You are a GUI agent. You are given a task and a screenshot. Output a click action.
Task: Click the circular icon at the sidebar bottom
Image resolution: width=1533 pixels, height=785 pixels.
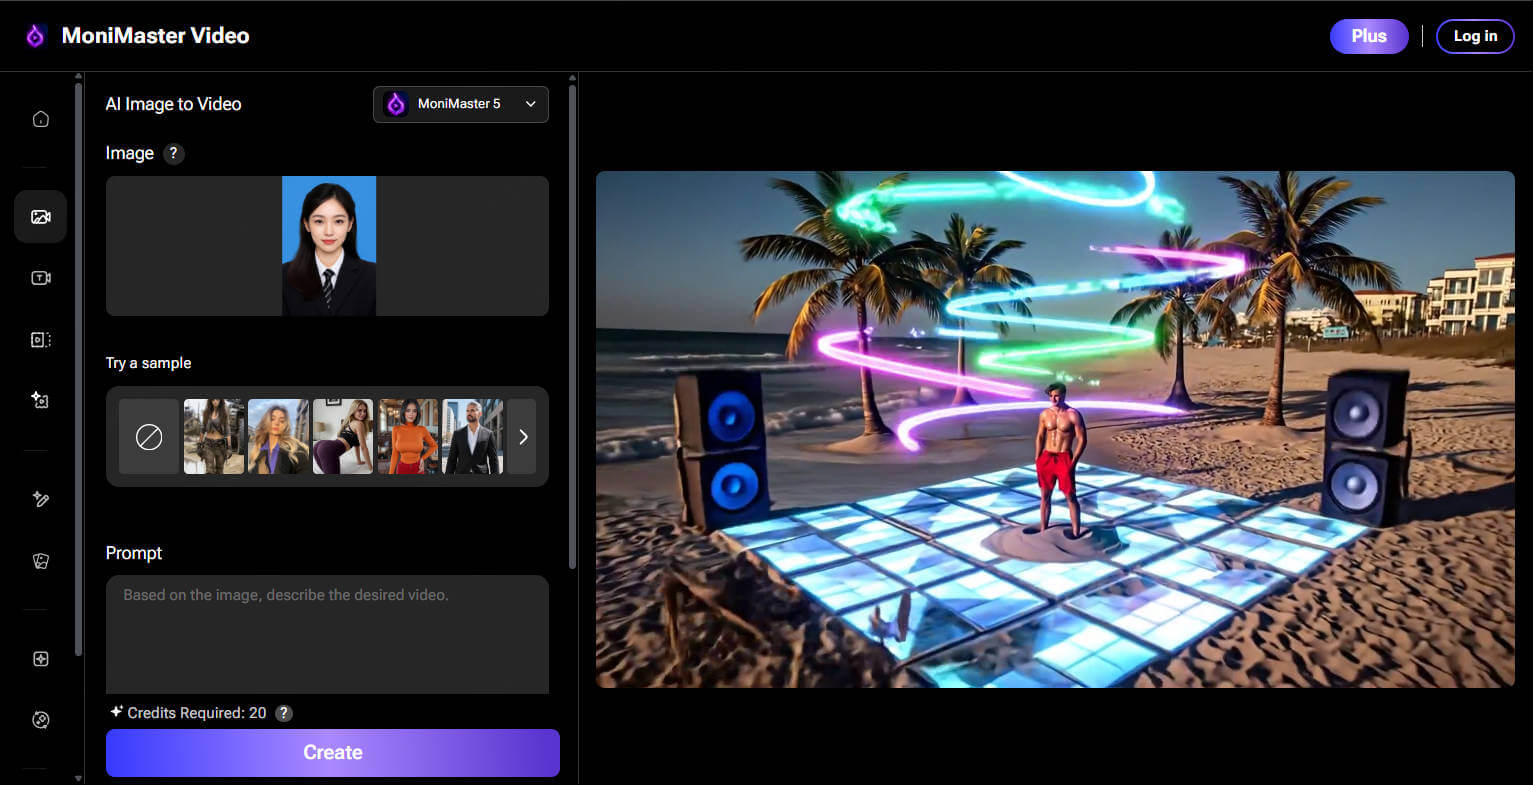click(41, 720)
